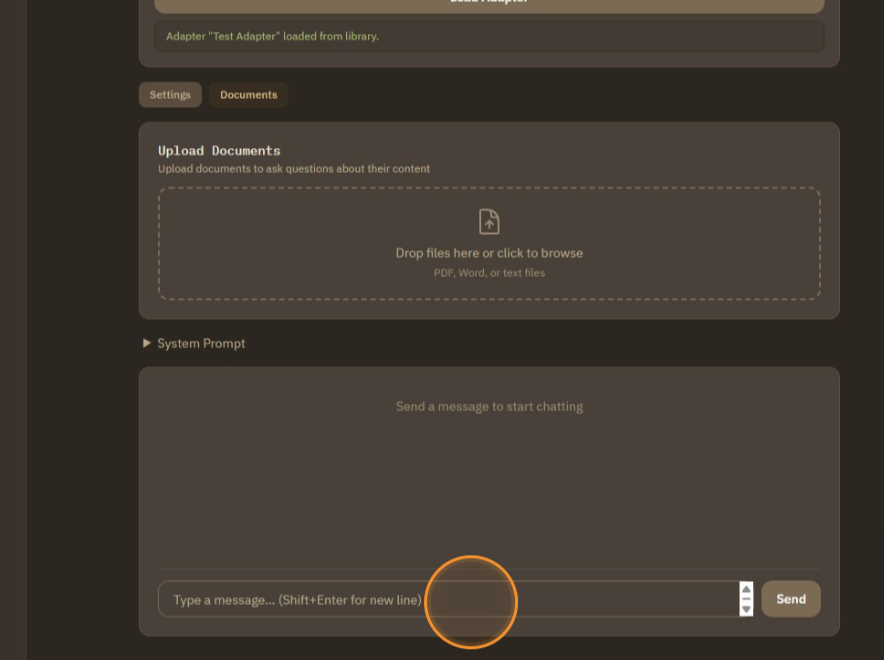Click the stepper down arrow beside Send
The width and height of the screenshot is (884, 660).
point(746,608)
